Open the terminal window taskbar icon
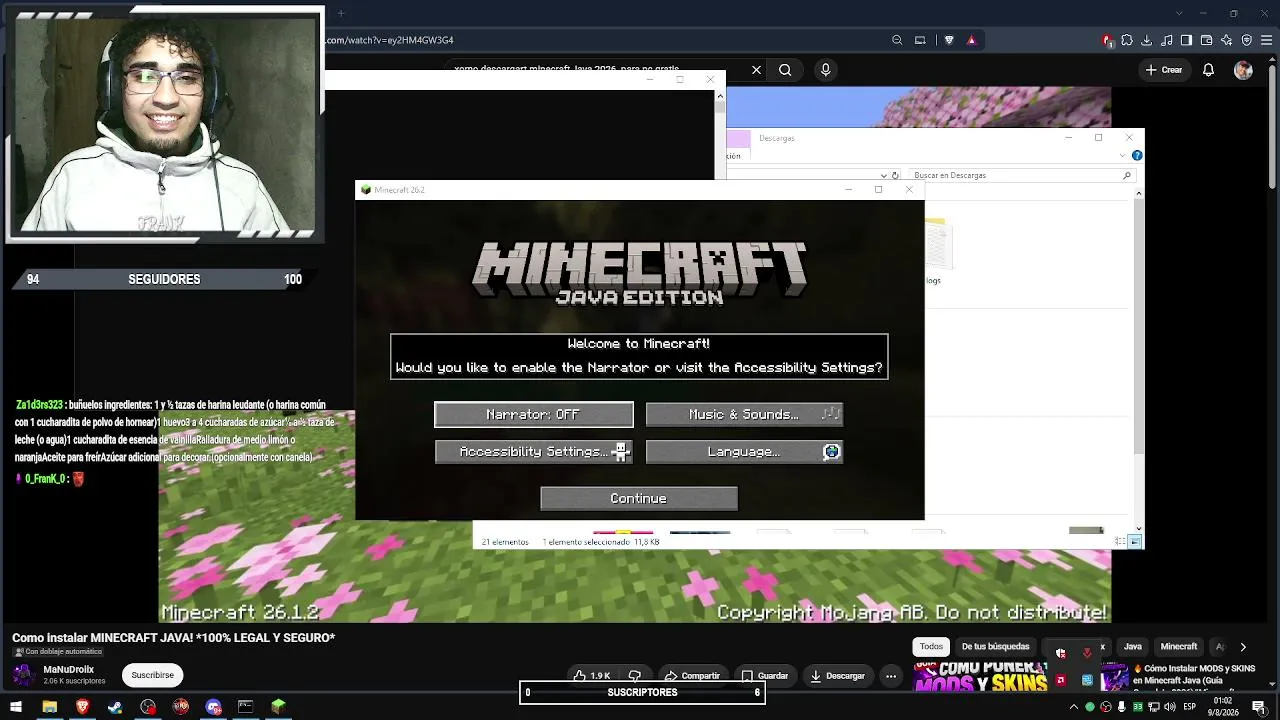This screenshot has height=720, width=1280. click(245, 707)
